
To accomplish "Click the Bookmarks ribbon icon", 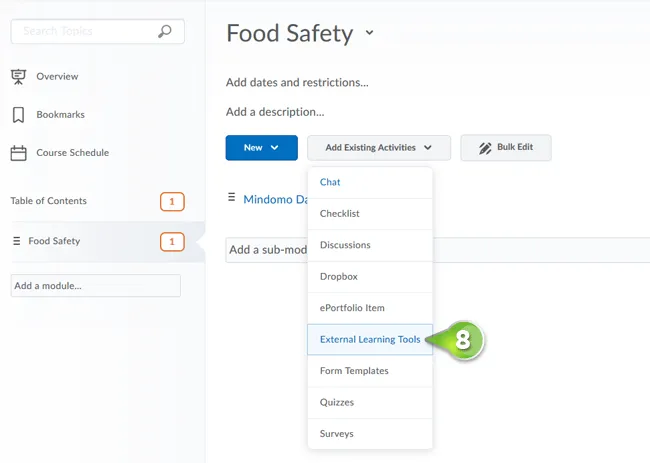I will 18,115.
